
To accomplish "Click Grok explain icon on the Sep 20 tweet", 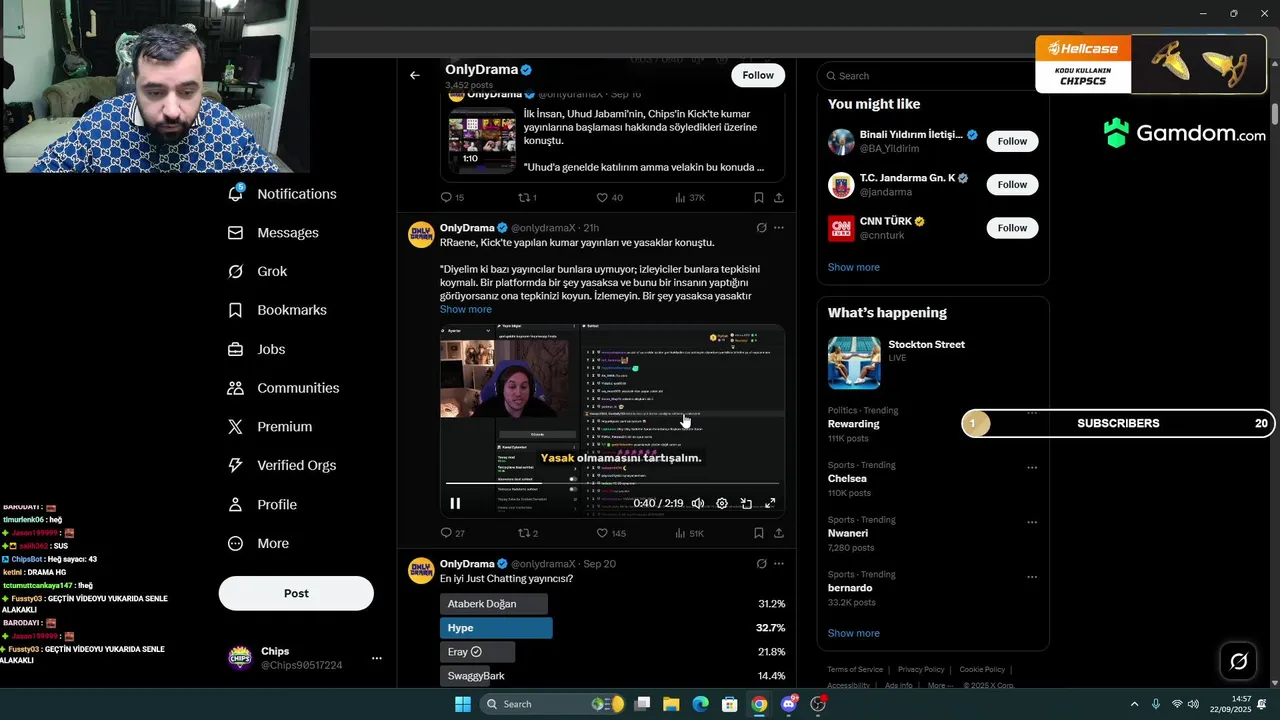I will click(x=761, y=564).
